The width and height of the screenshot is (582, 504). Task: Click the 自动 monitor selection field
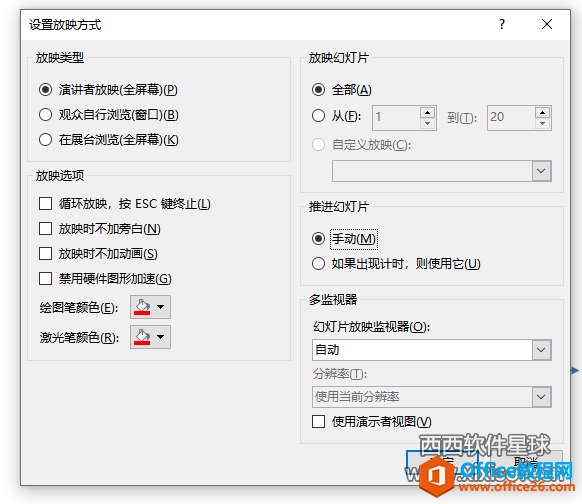coord(422,350)
